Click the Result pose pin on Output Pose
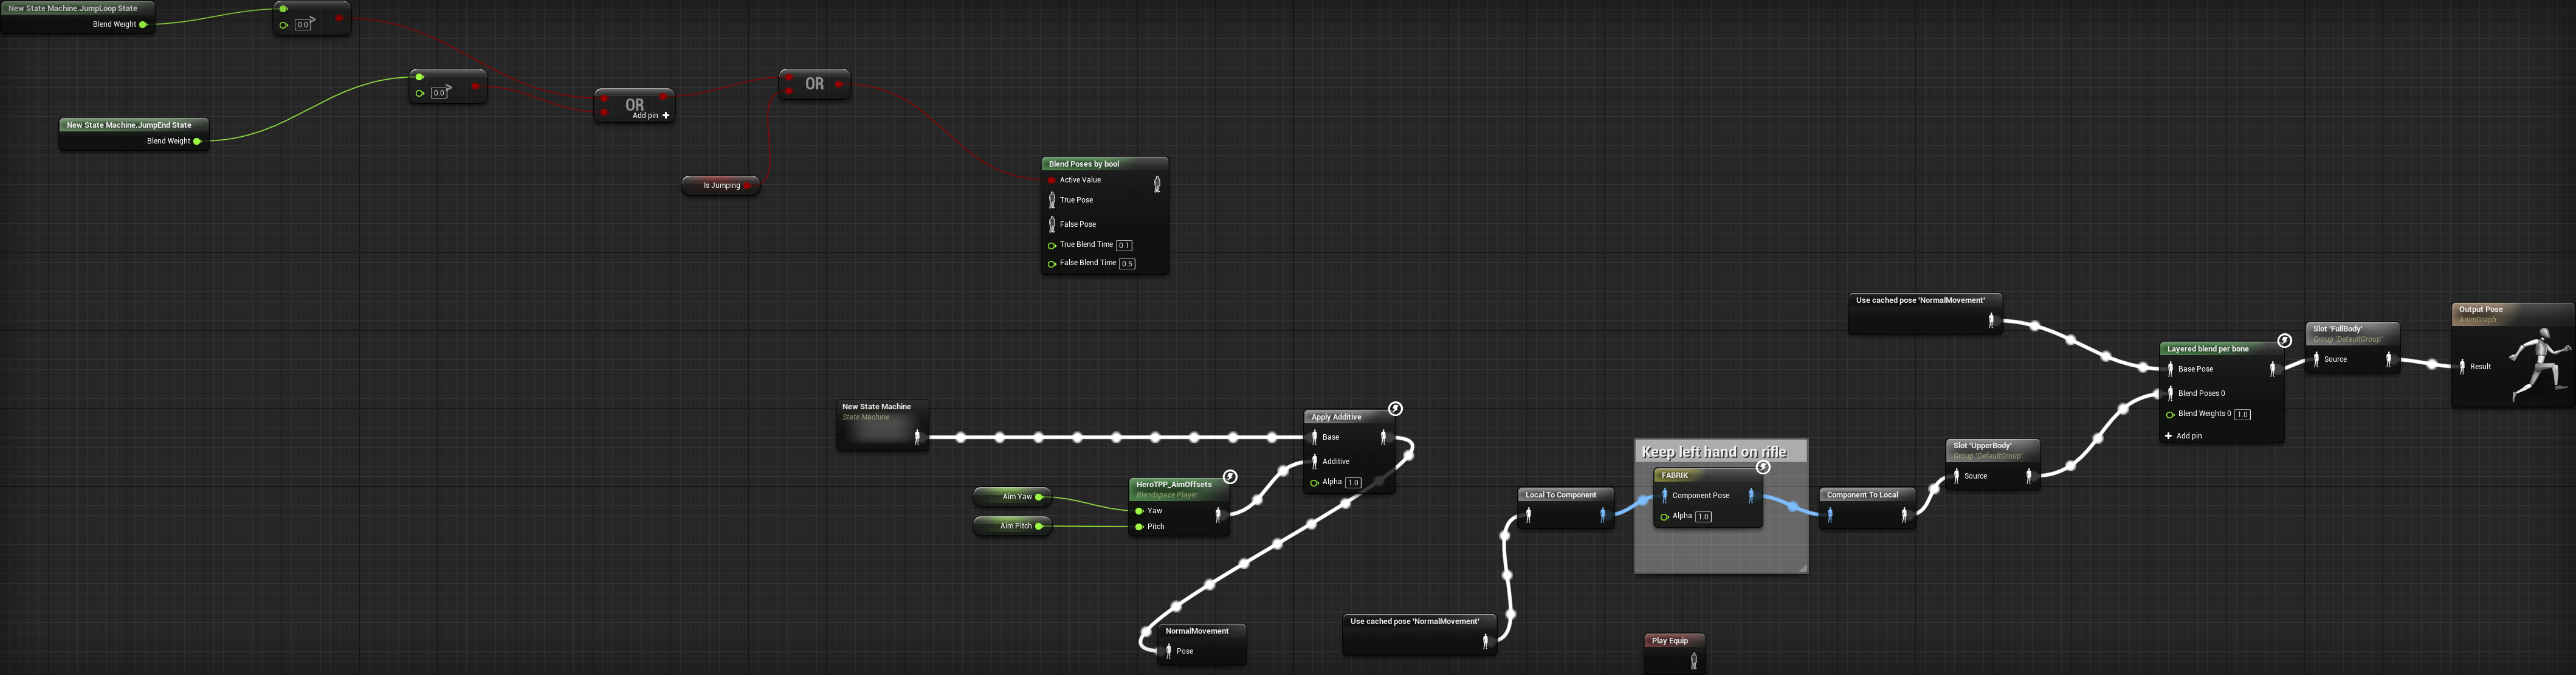This screenshot has width=2576, height=675. click(x=2462, y=367)
